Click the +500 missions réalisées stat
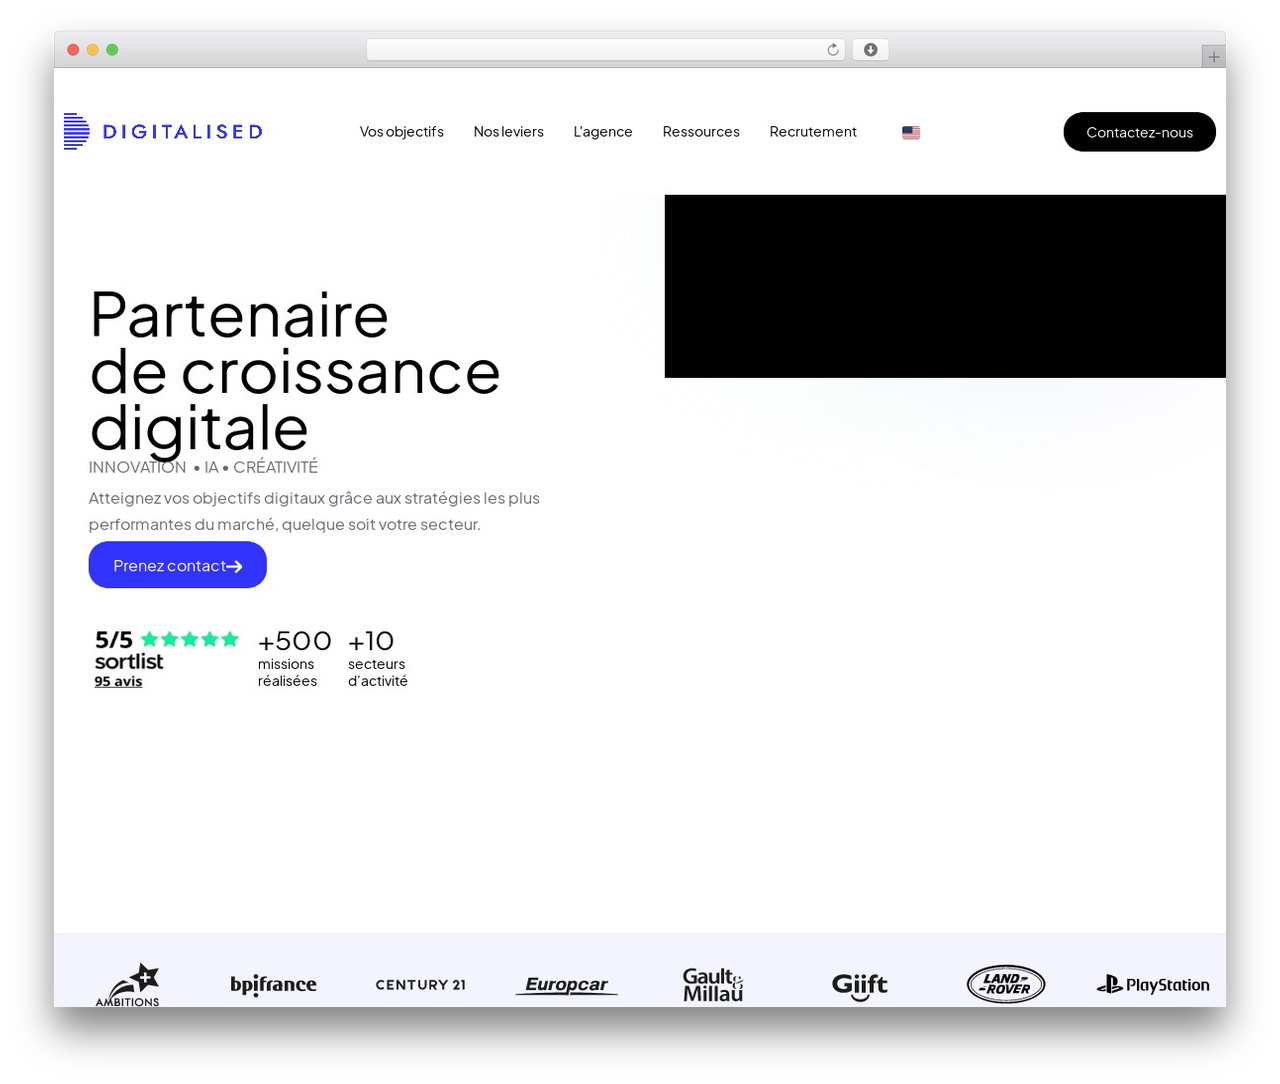The image size is (1280, 1084). (294, 658)
